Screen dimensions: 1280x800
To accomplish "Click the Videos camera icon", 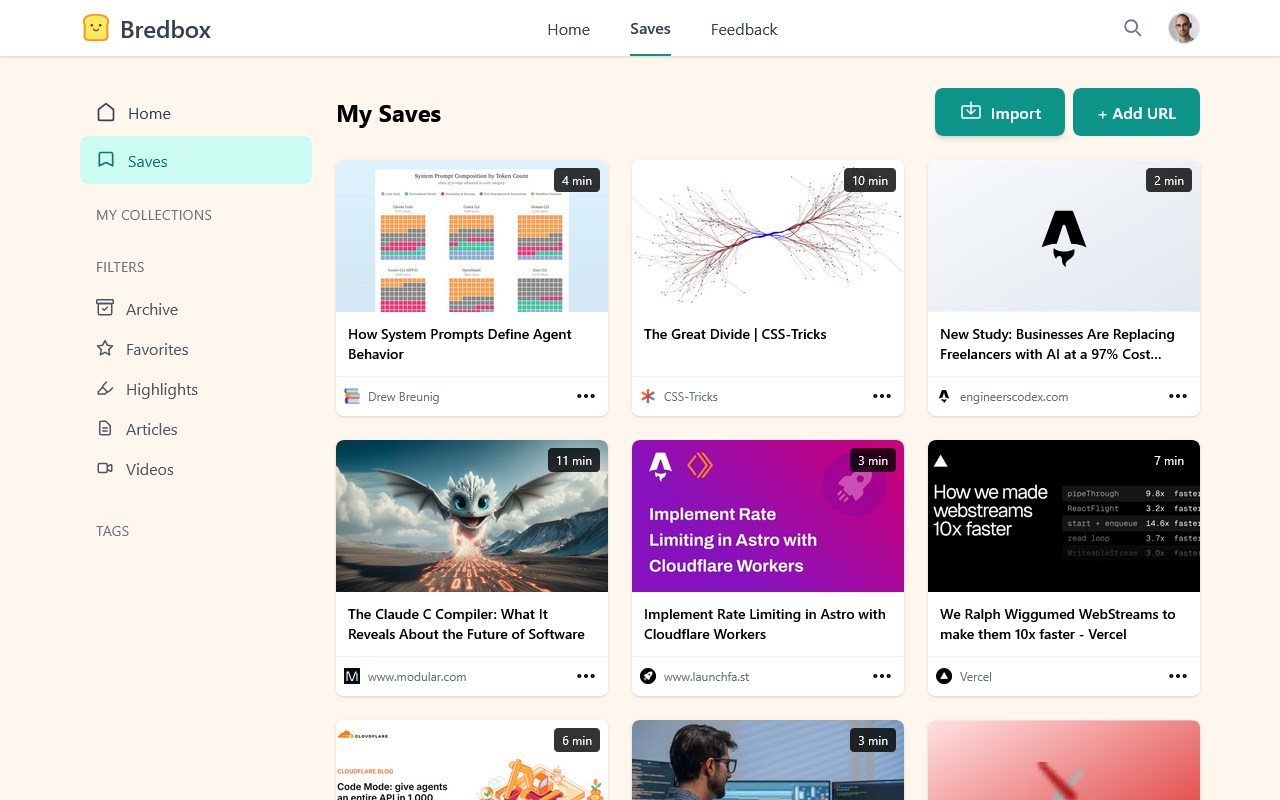I will click(x=105, y=468).
